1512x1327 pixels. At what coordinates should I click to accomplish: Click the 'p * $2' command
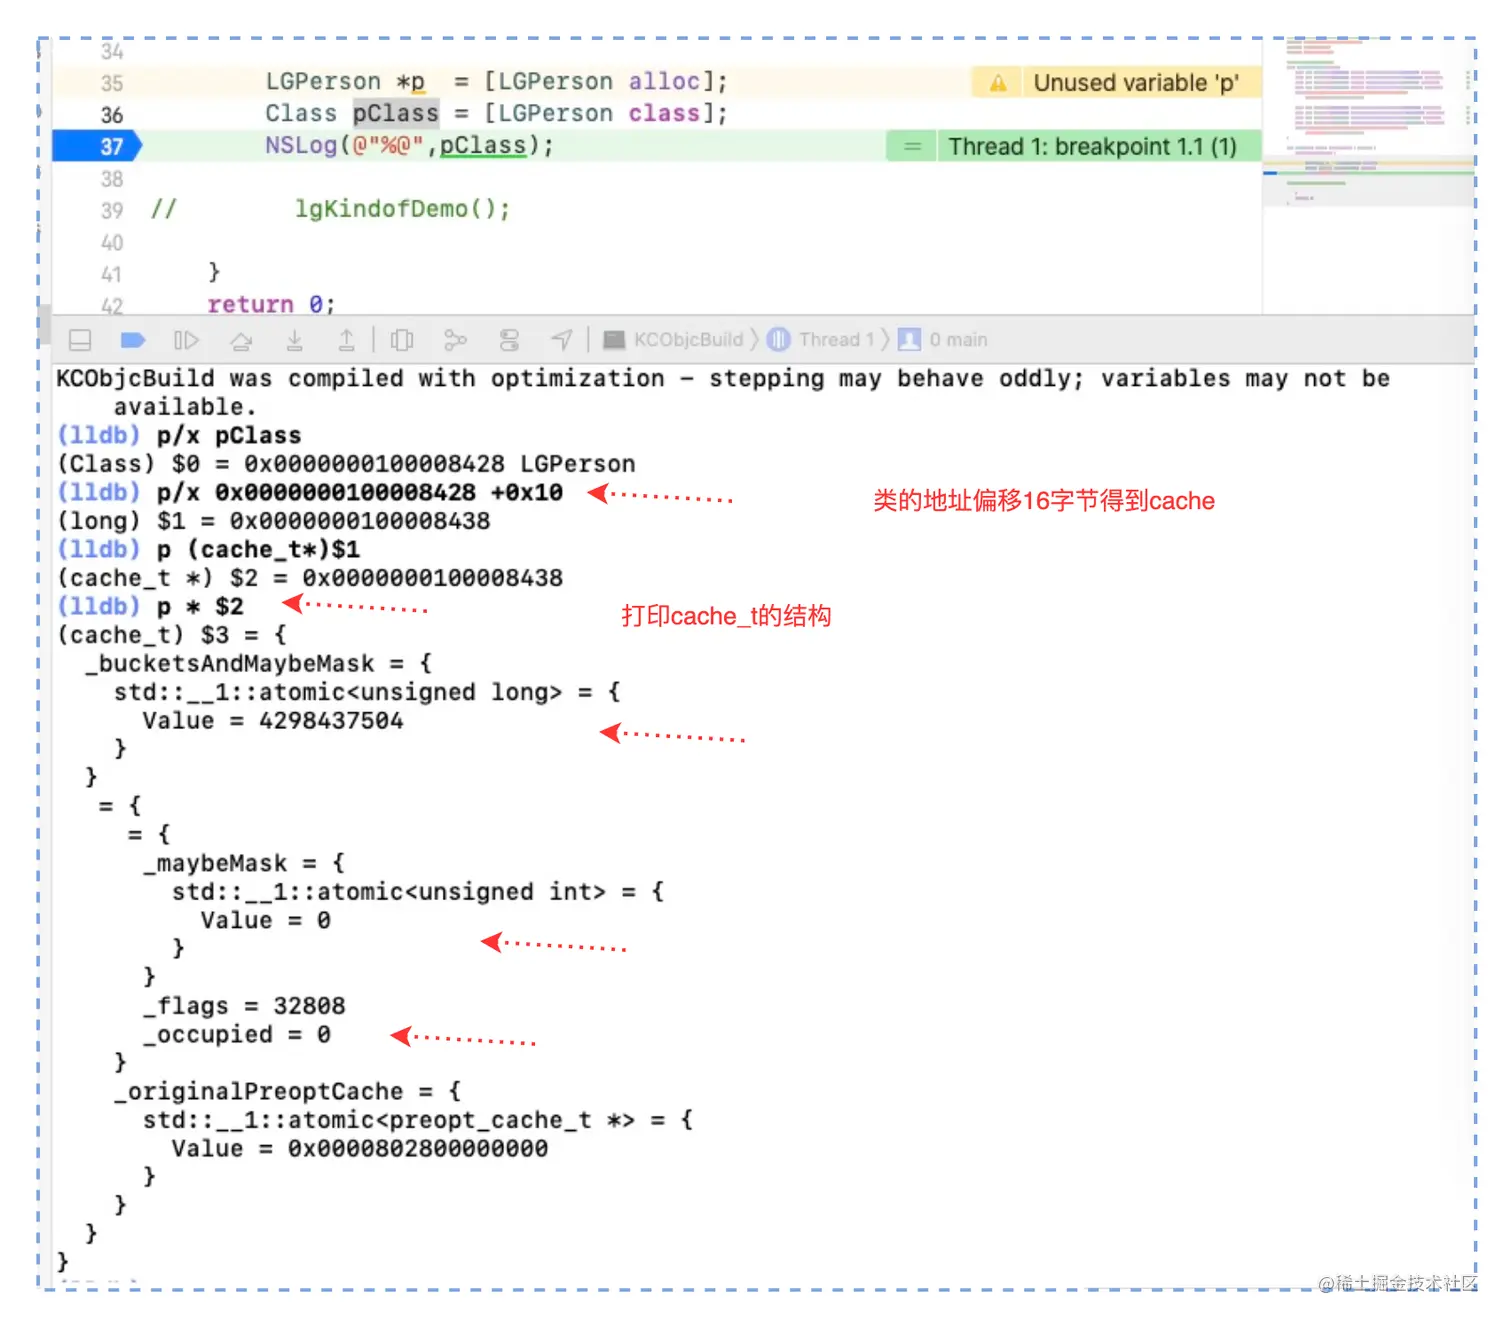point(200,606)
